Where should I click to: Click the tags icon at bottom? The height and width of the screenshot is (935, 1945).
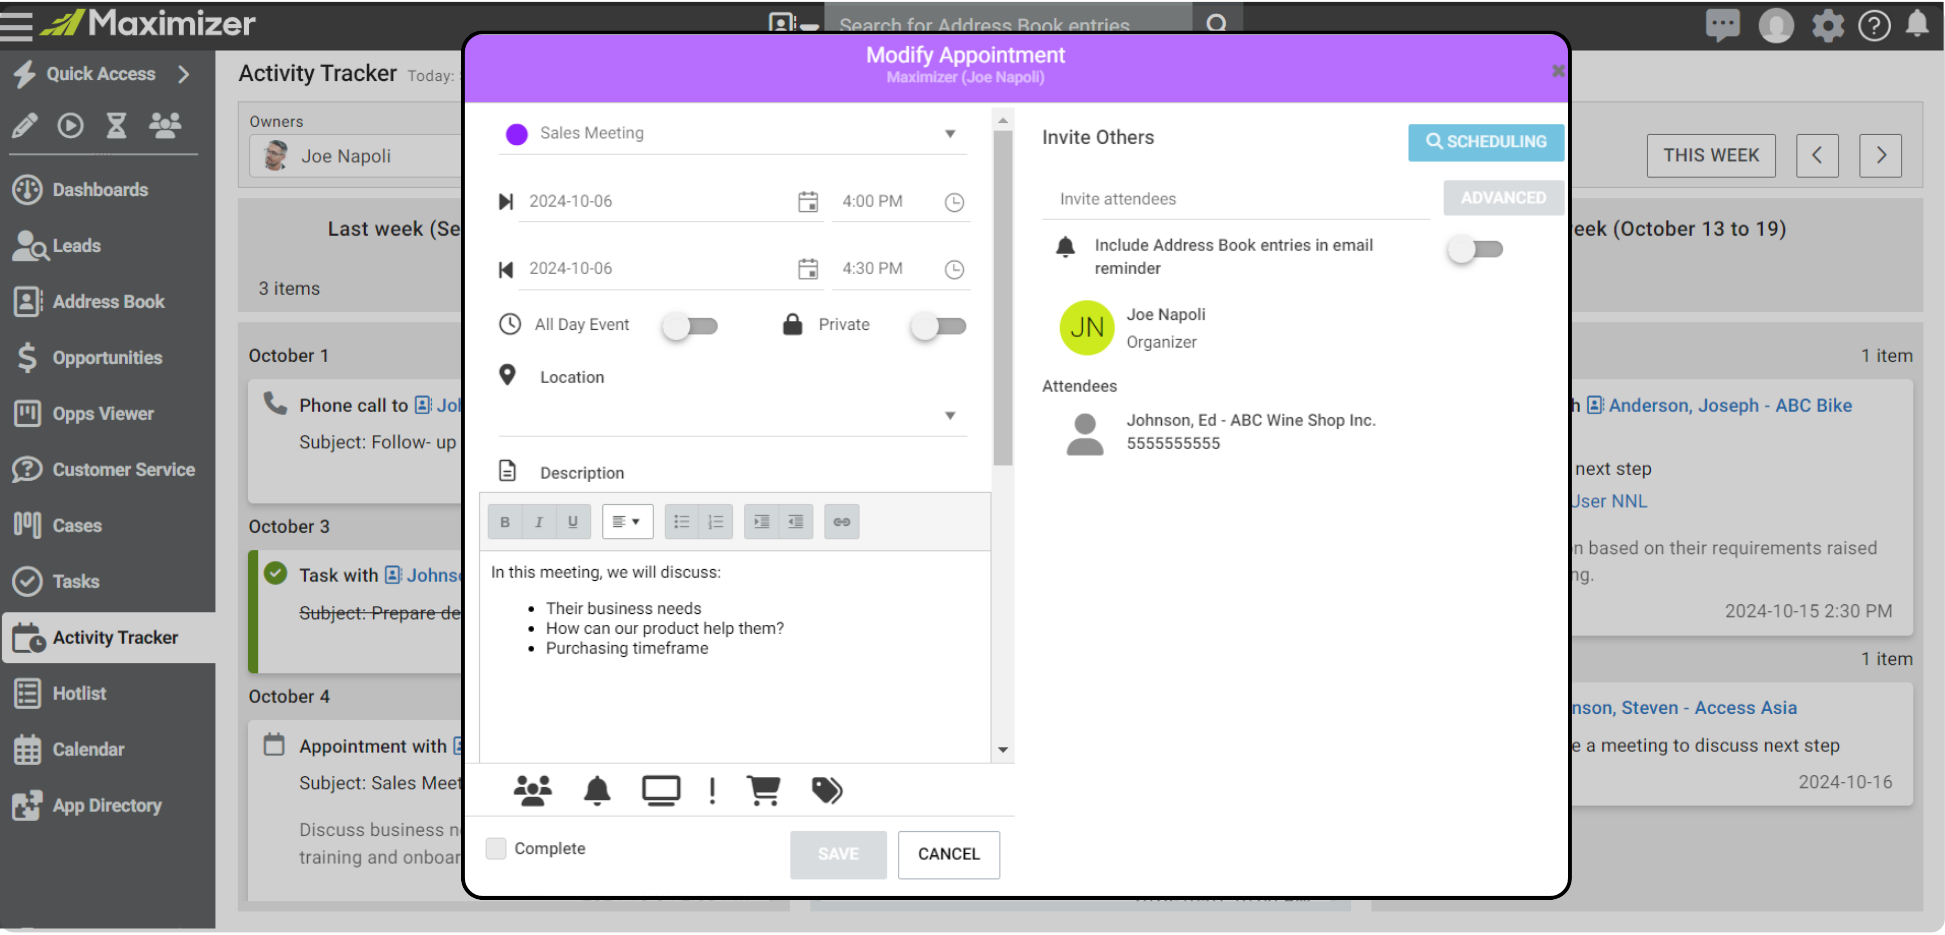(827, 791)
